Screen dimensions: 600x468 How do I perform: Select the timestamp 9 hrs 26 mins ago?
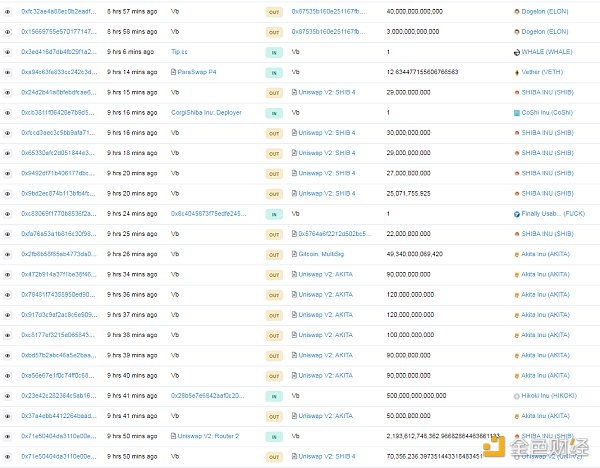click(x=132, y=254)
